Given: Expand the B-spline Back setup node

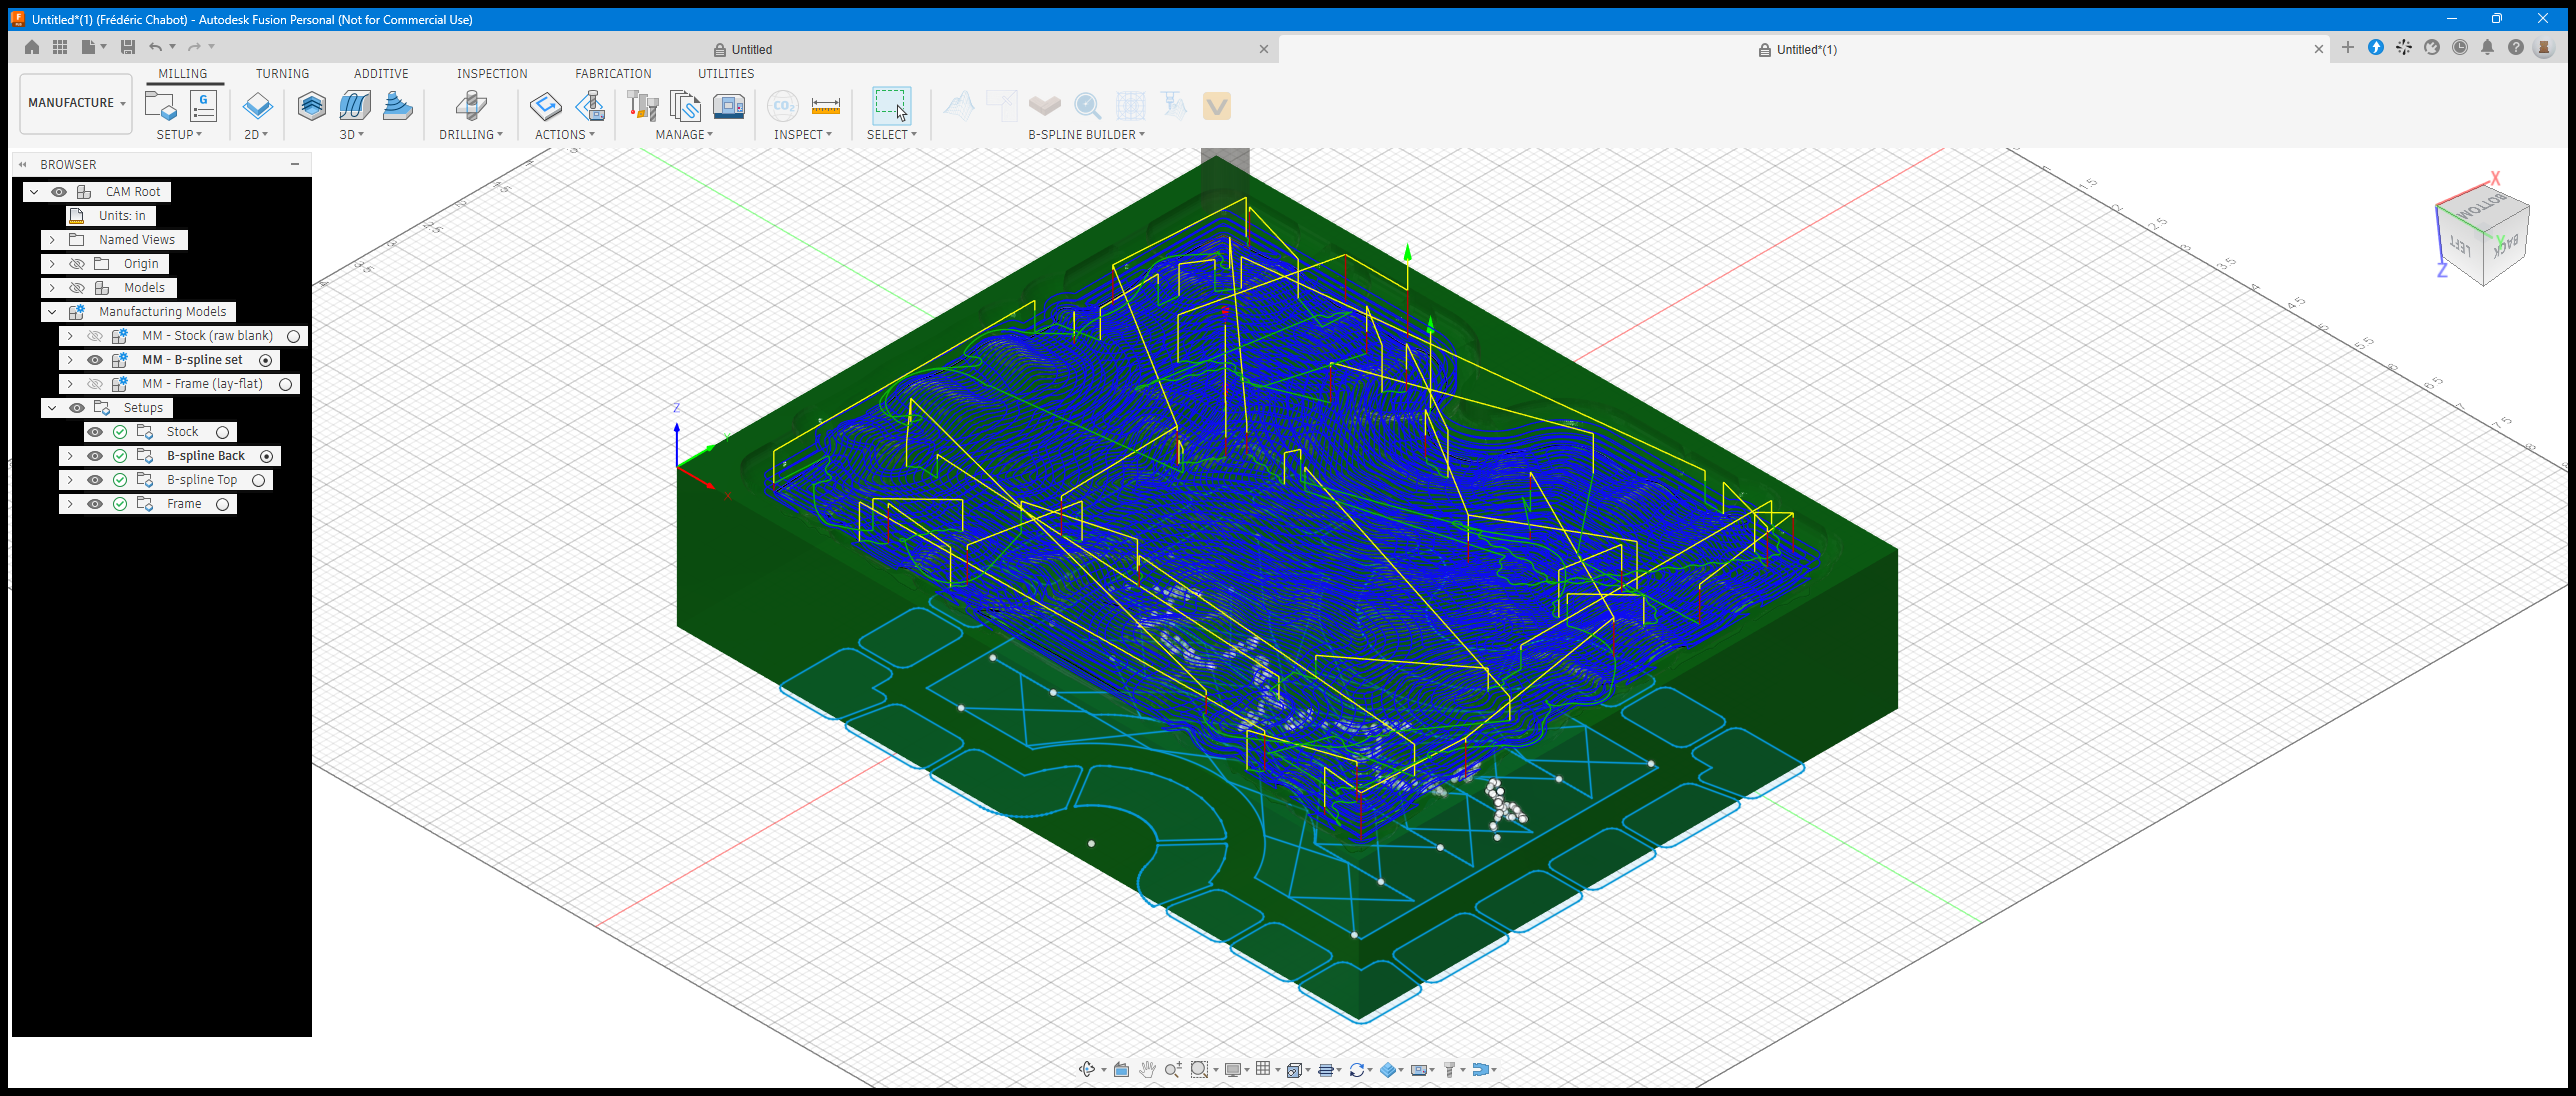Looking at the screenshot, I should [x=70, y=456].
